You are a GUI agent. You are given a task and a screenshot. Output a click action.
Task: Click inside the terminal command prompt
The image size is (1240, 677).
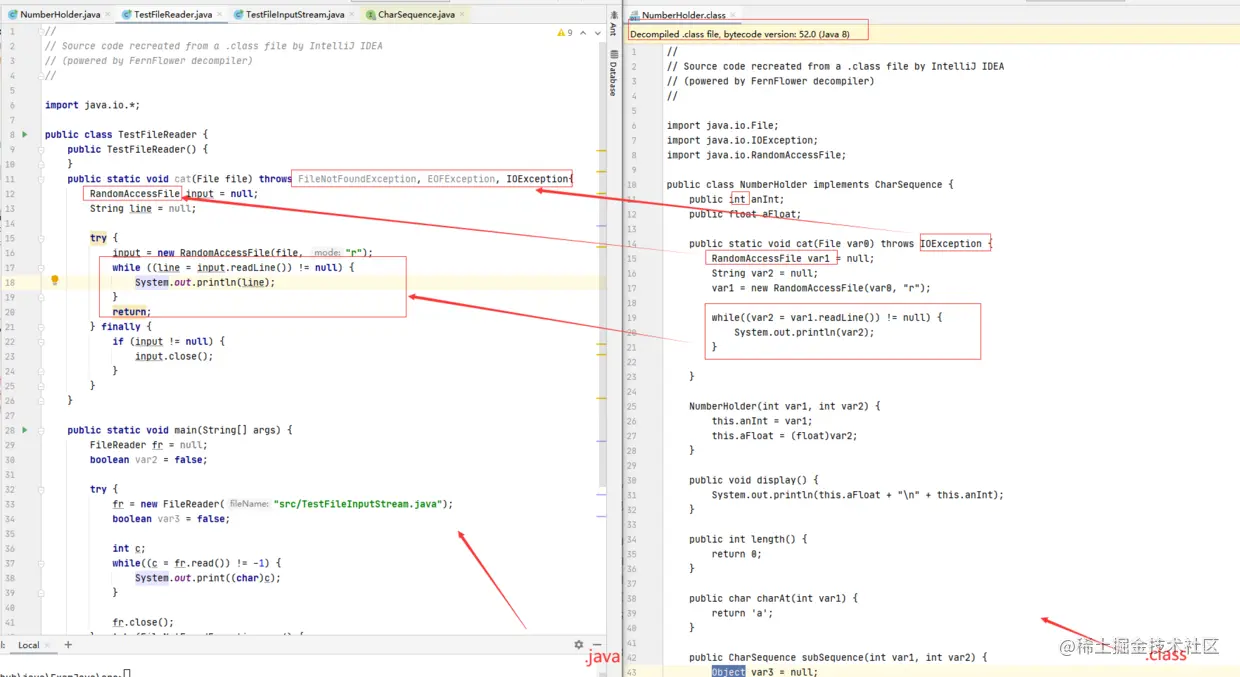(128, 673)
